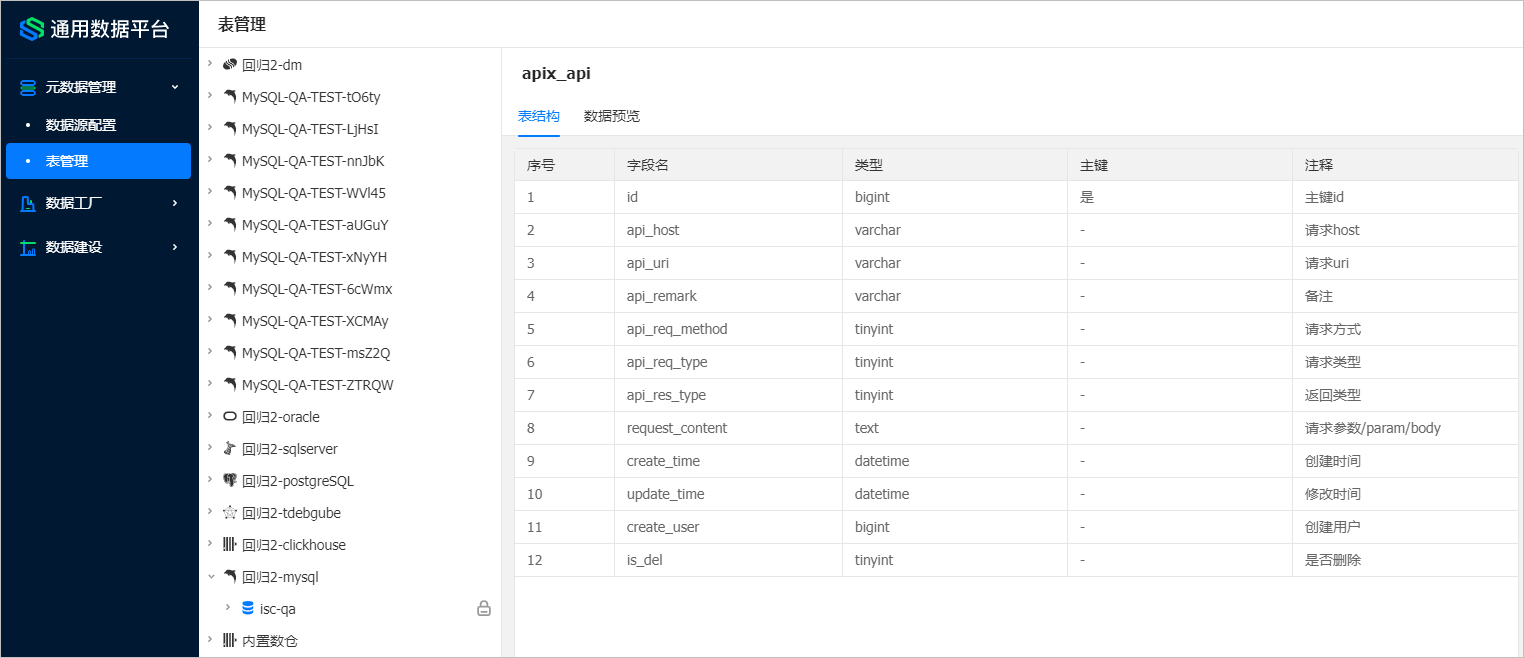1524x658 pixels.
Task: Click the star icon beside 回归2-tdebgube
Action: point(229,512)
